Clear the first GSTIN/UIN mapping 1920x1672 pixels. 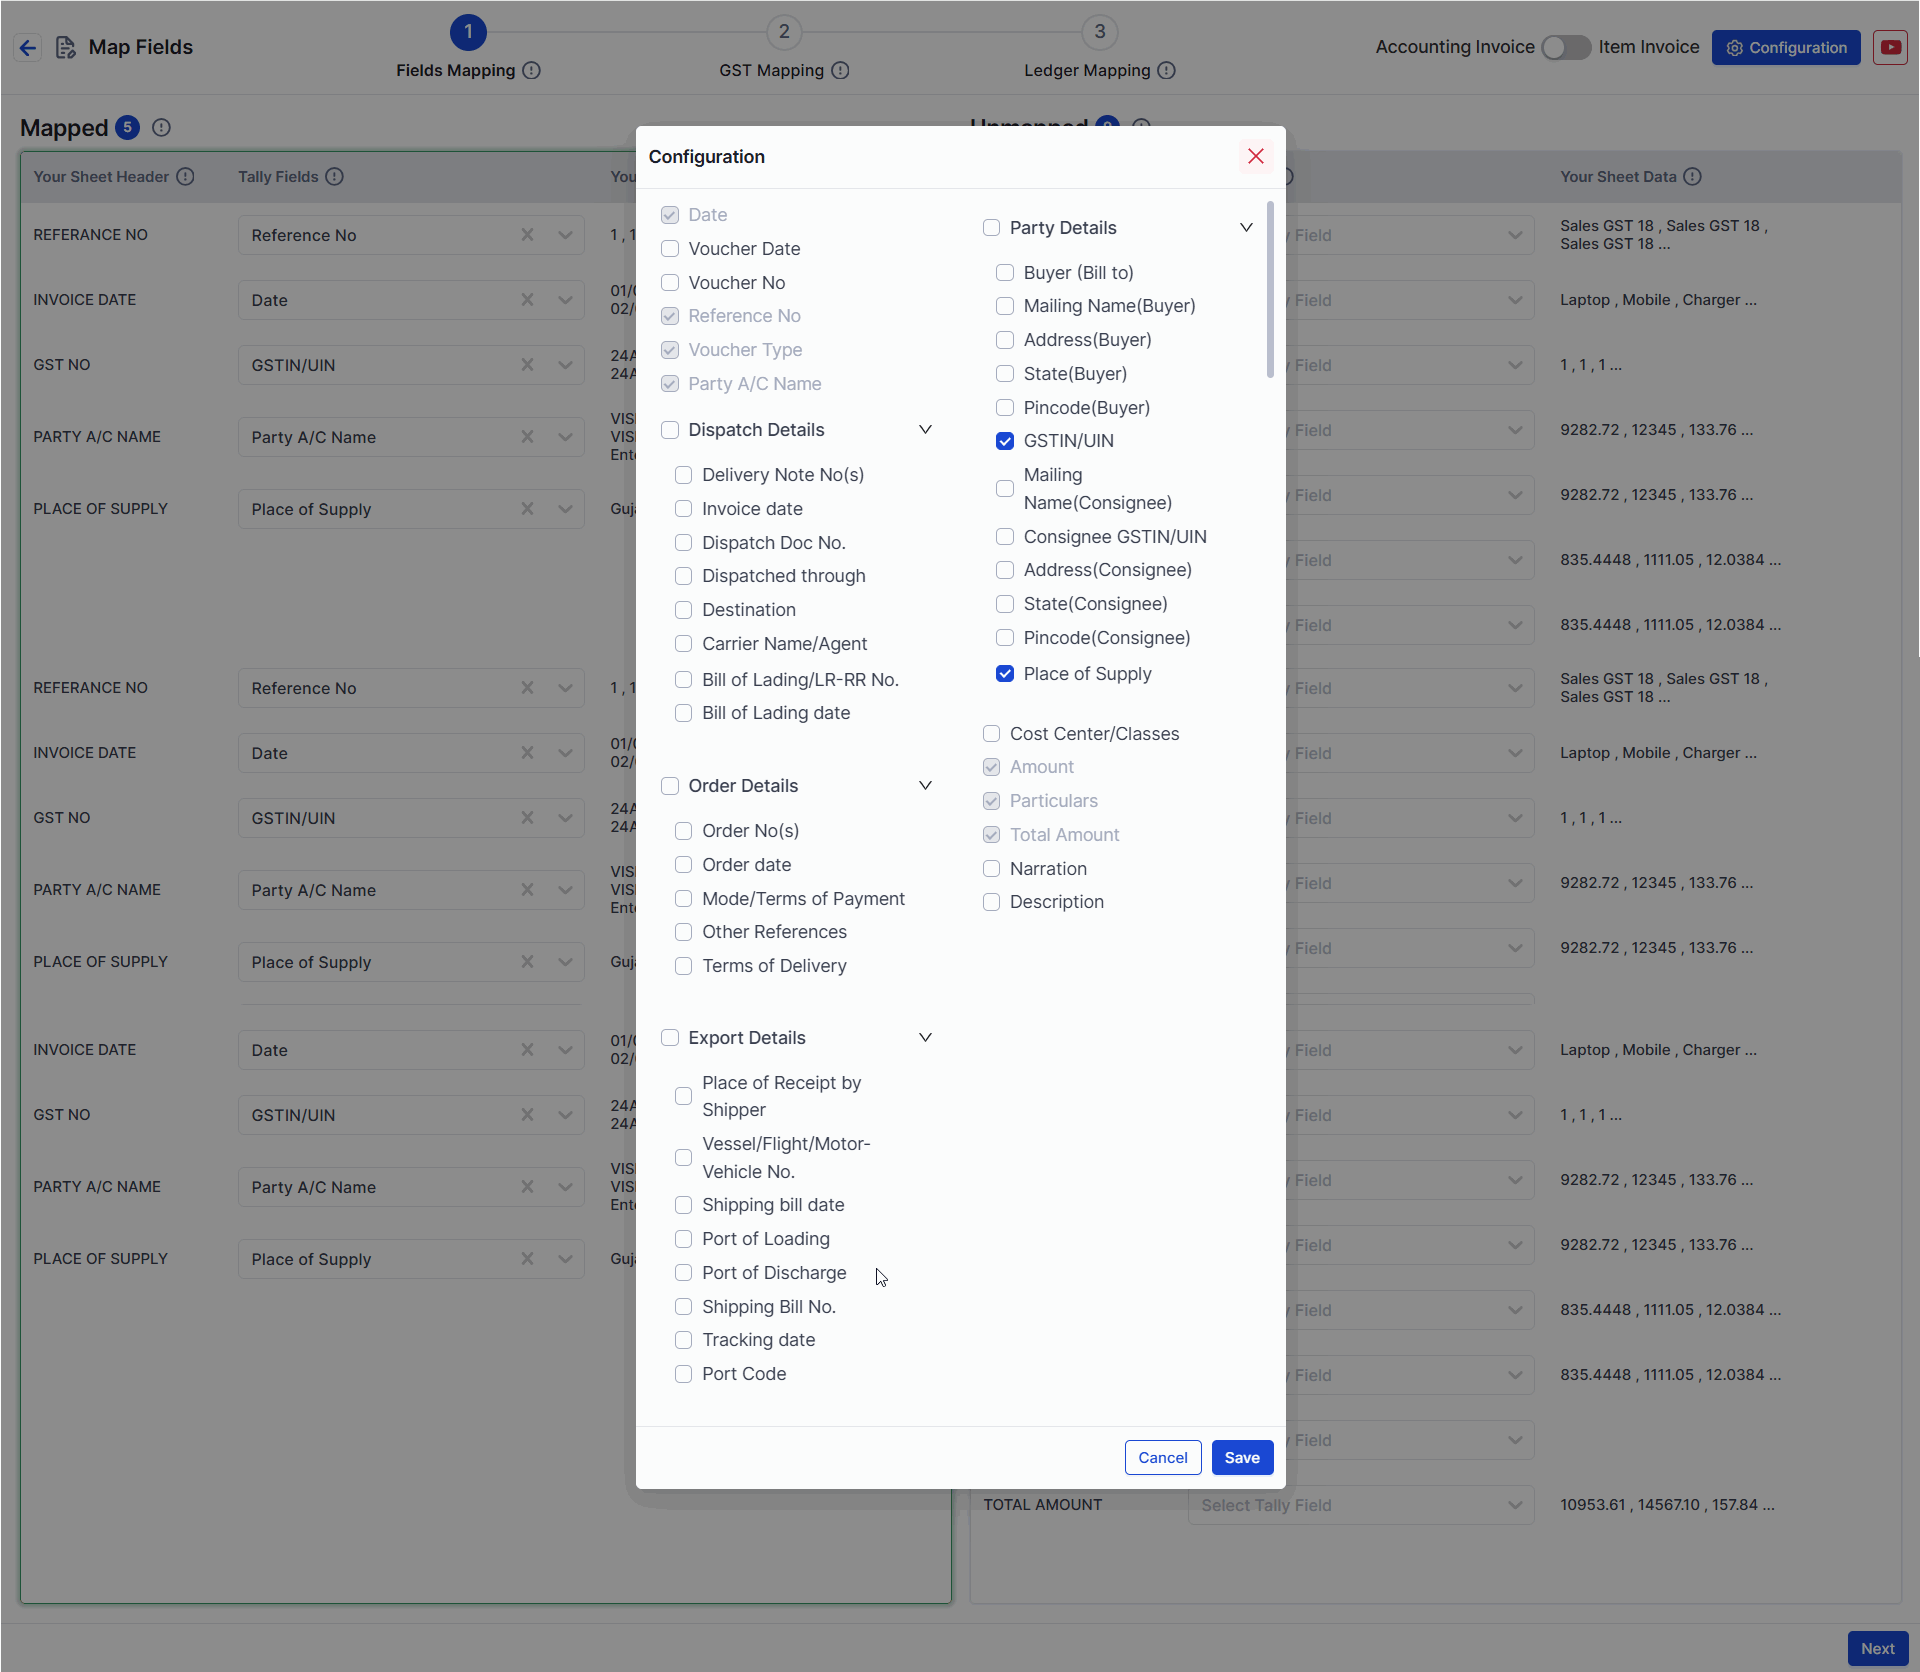[527, 365]
